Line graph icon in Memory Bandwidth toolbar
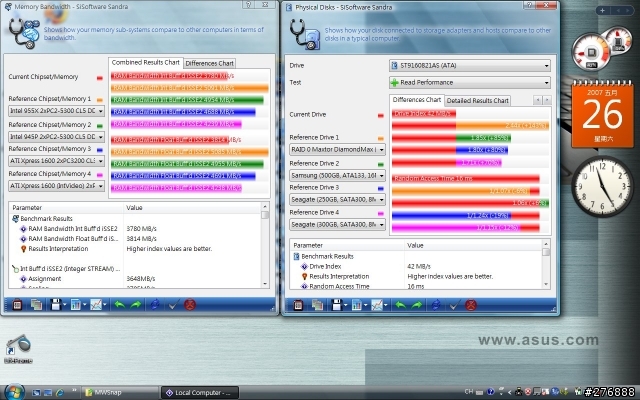The width and height of the screenshot is (640, 400). (96, 304)
